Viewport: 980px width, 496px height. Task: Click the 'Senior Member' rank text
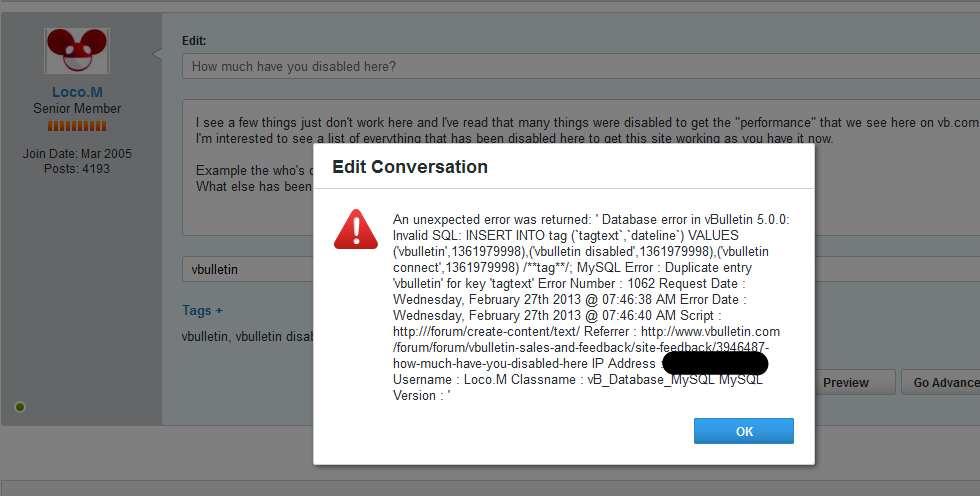77,108
